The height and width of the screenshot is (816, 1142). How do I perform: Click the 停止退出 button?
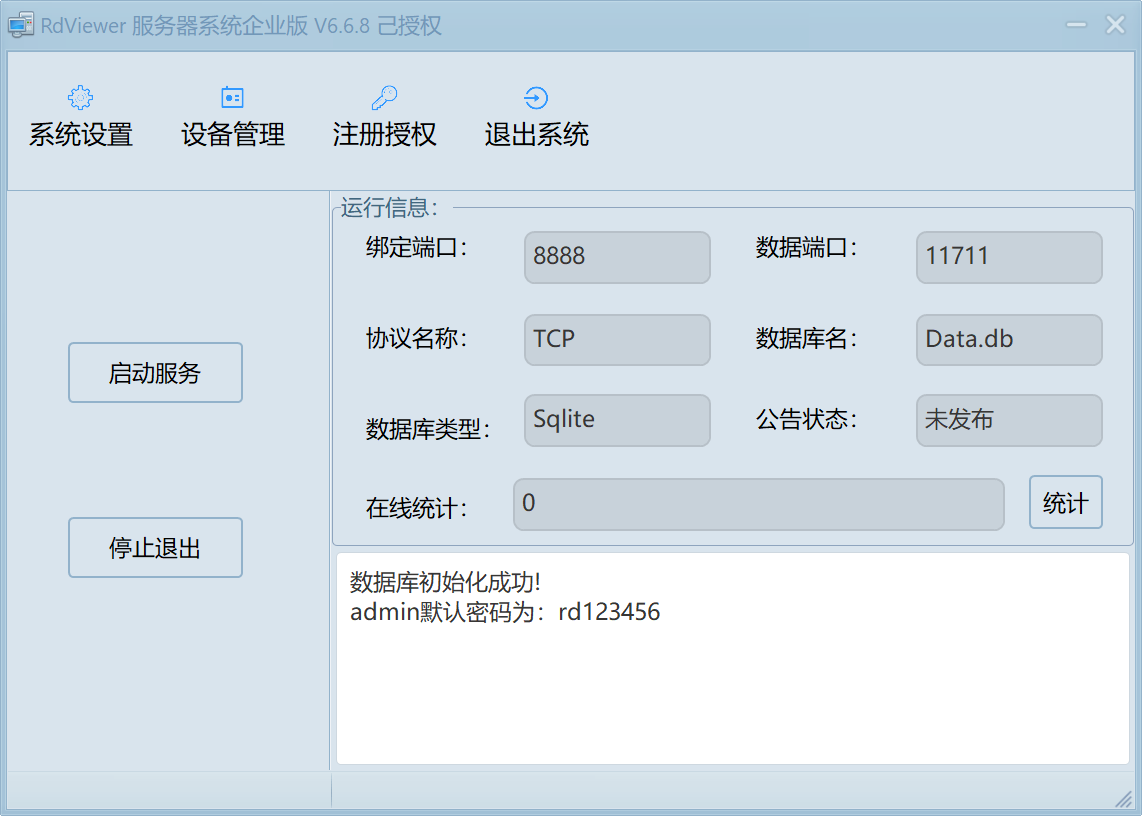155,547
